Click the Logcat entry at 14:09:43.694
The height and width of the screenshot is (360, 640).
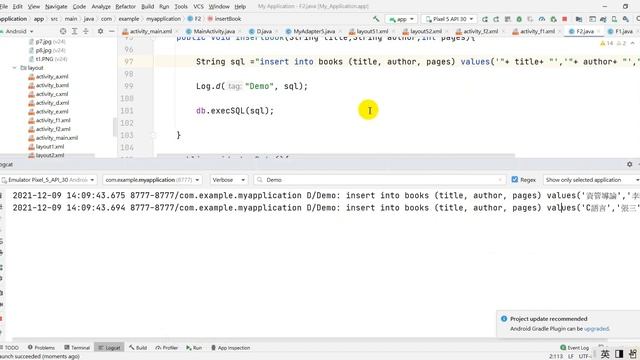coord(325,208)
